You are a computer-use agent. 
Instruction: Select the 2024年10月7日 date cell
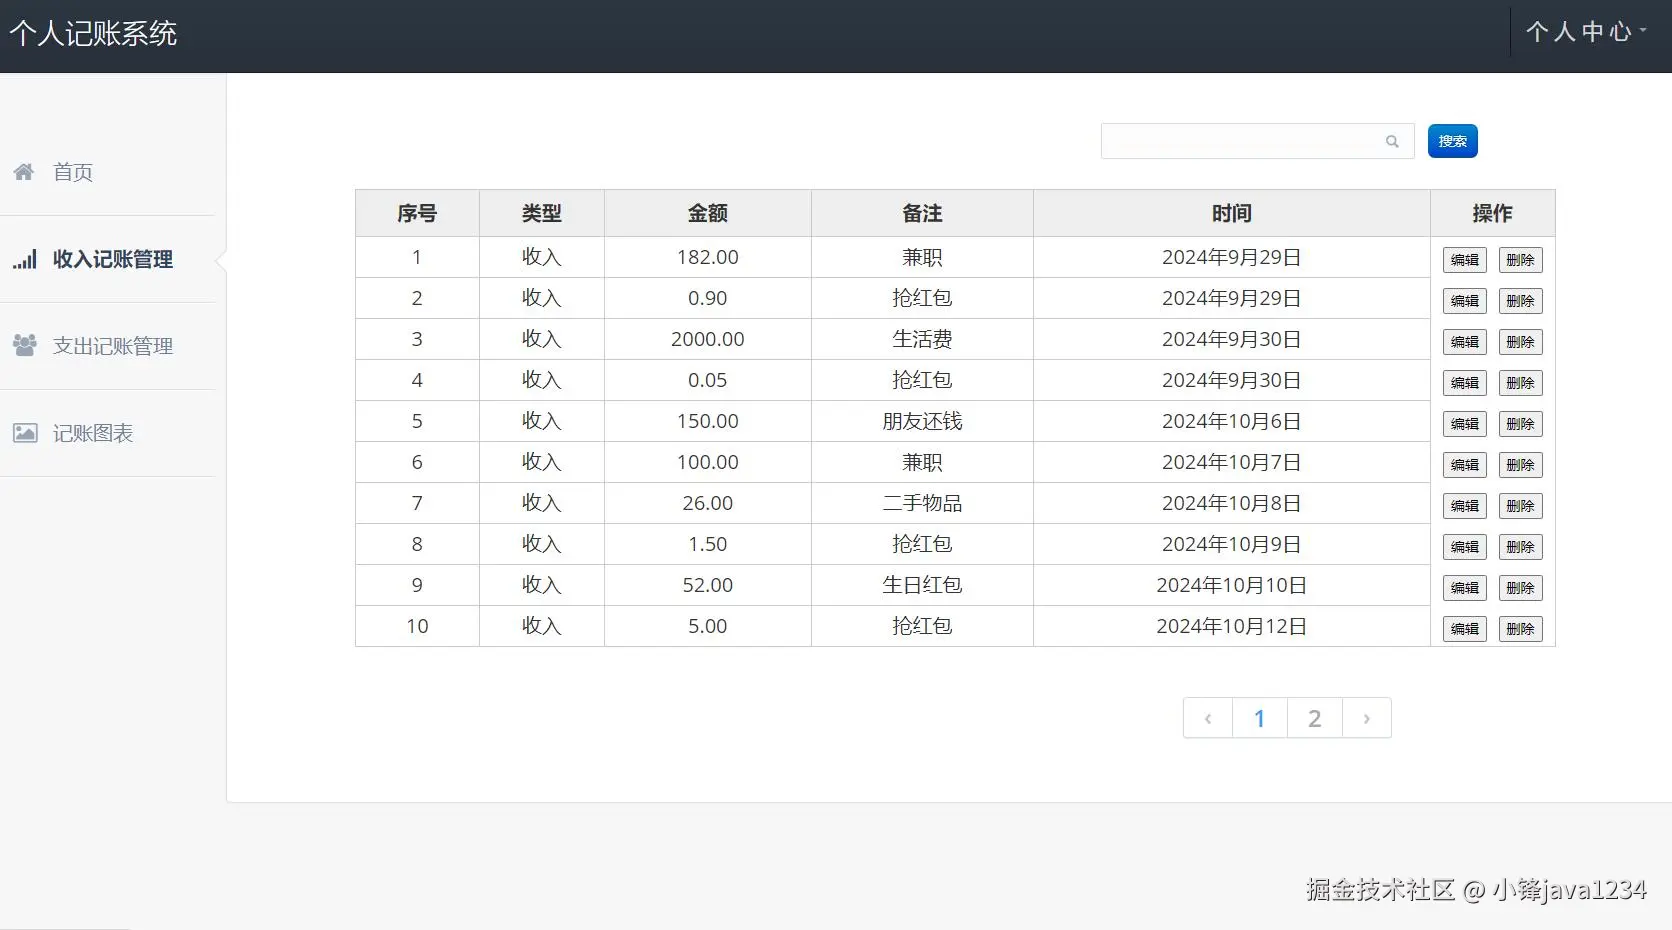click(x=1232, y=462)
